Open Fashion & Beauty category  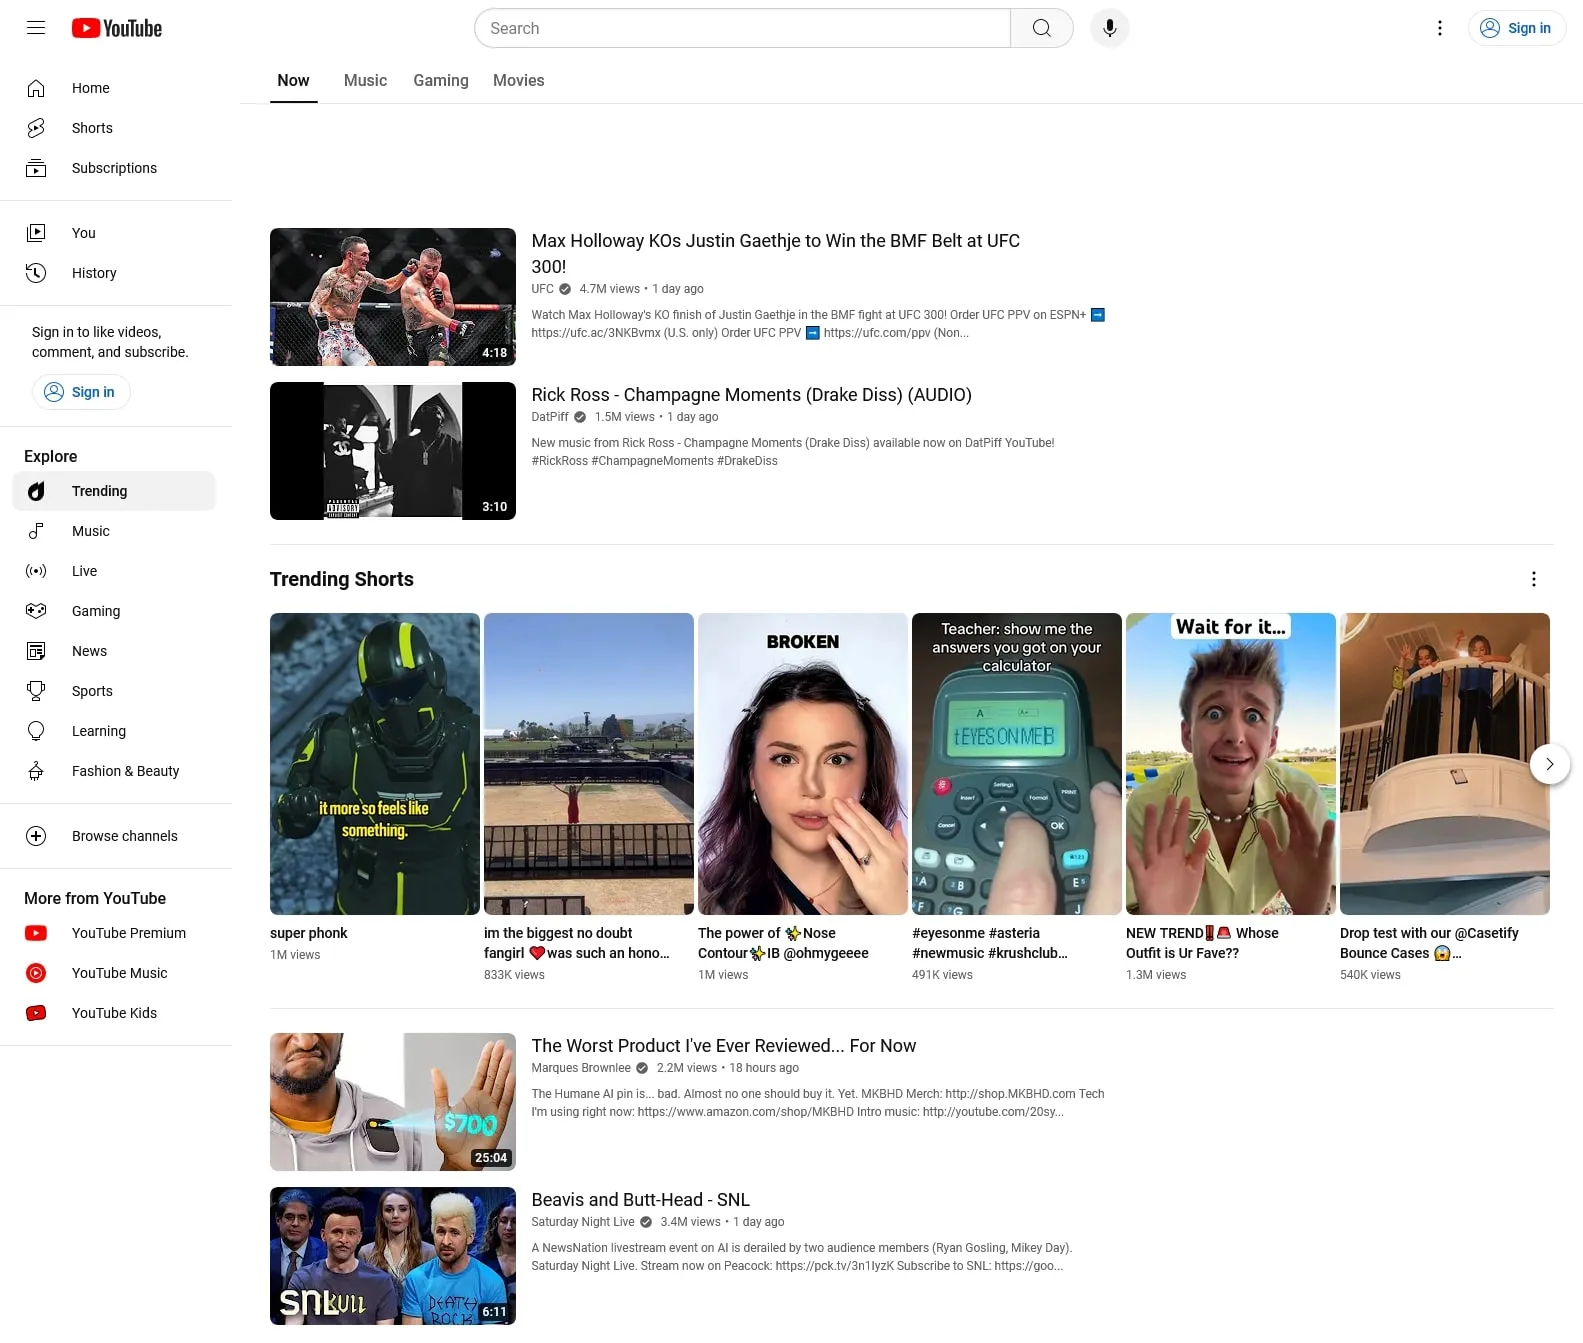(116, 771)
